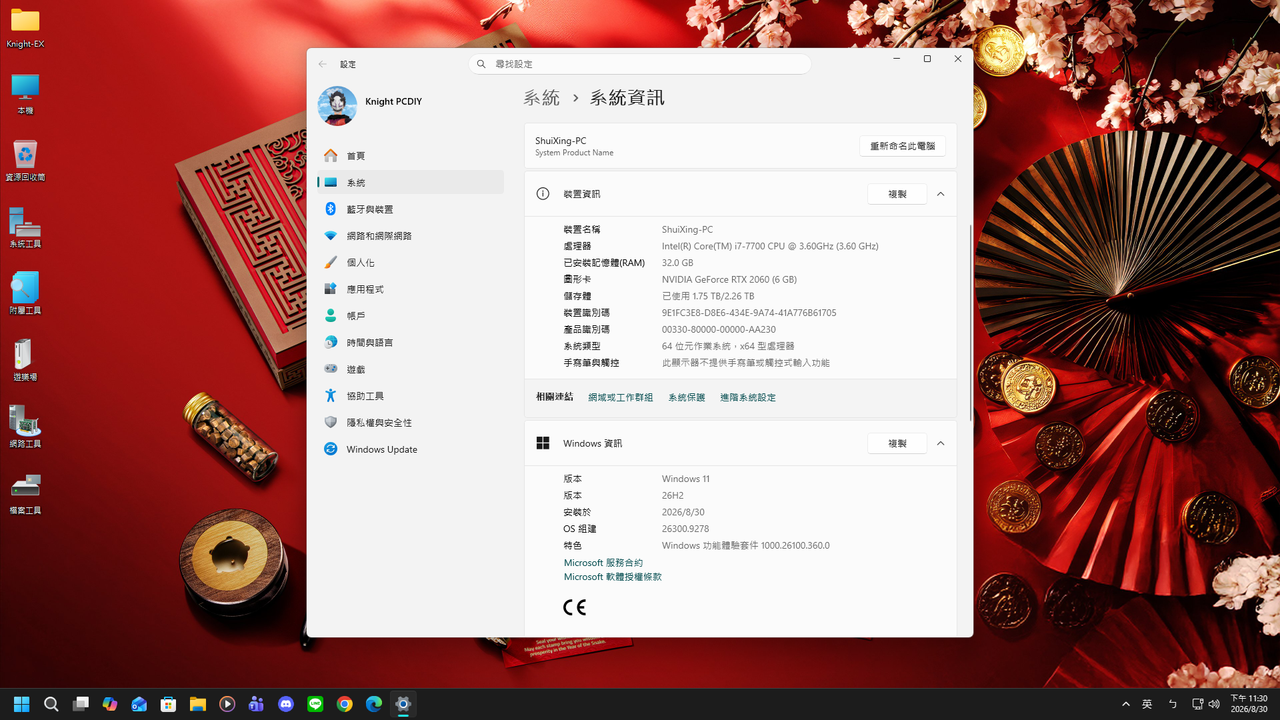Open the Knight-EX folder on the desktop
This screenshot has height=720, width=1280.
click(x=25, y=28)
